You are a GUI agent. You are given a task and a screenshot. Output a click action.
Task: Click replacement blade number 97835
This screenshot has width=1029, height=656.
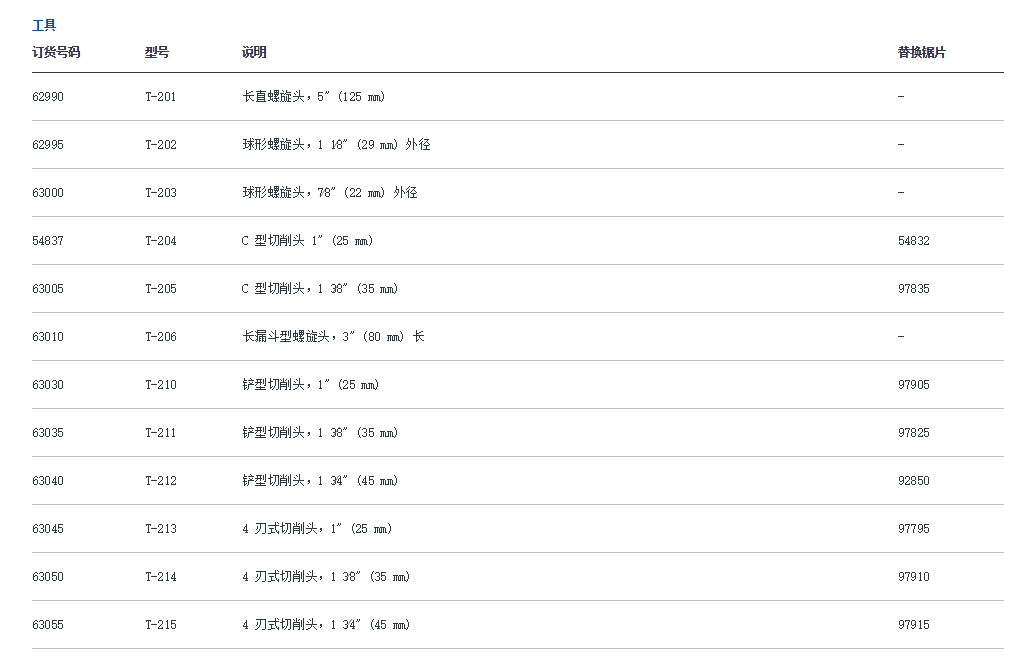[x=914, y=289]
